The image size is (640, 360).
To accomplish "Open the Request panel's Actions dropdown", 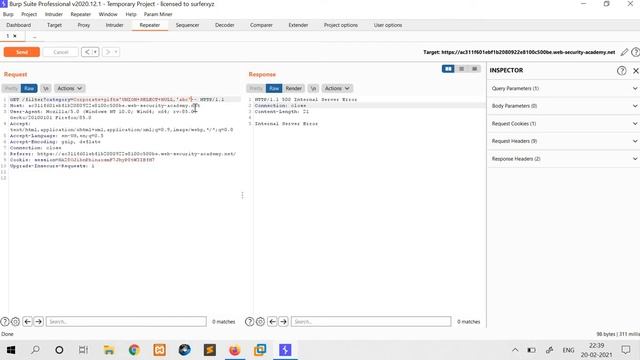I will point(69,88).
